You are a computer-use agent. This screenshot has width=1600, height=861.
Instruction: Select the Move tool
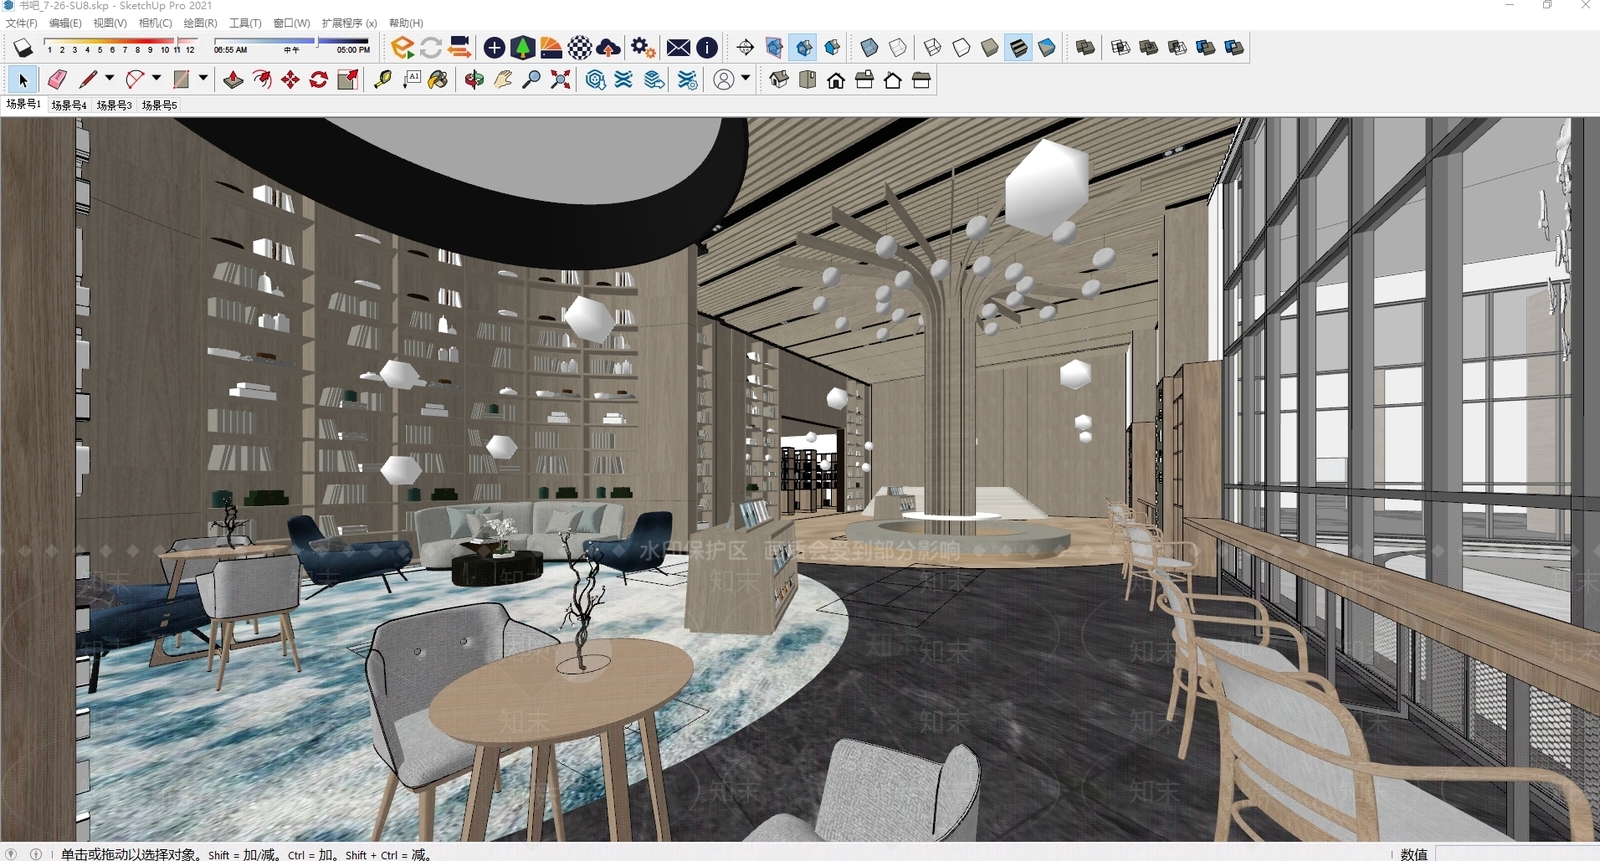click(290, 79)
